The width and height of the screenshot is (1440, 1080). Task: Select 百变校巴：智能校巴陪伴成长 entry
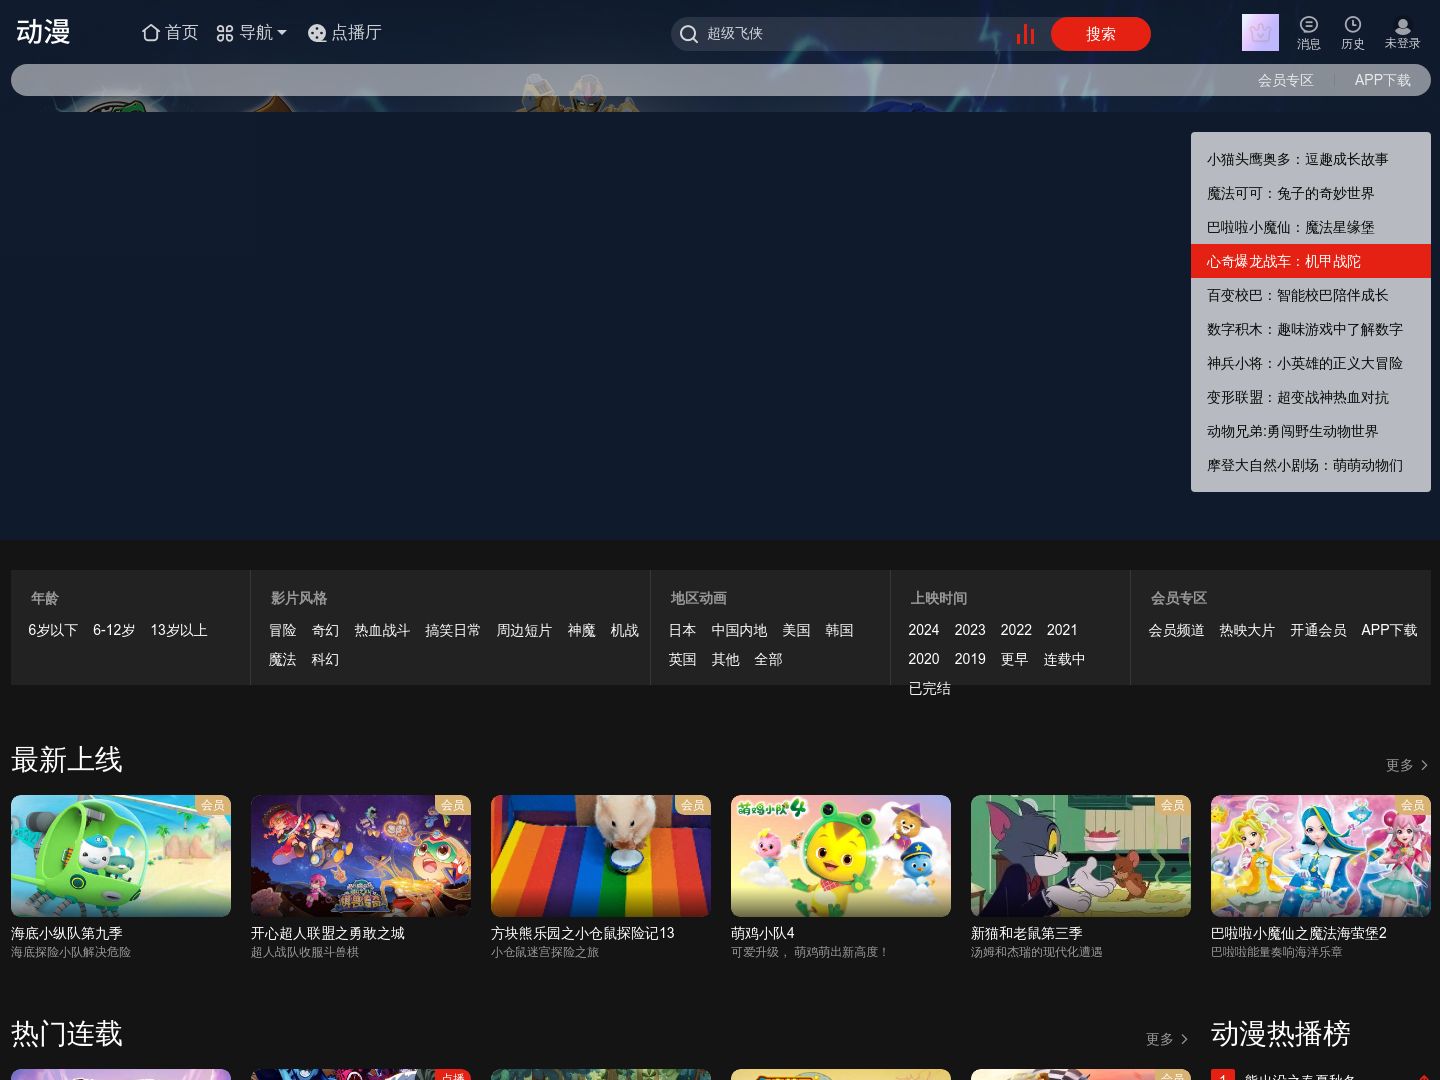click(1311, 295)
